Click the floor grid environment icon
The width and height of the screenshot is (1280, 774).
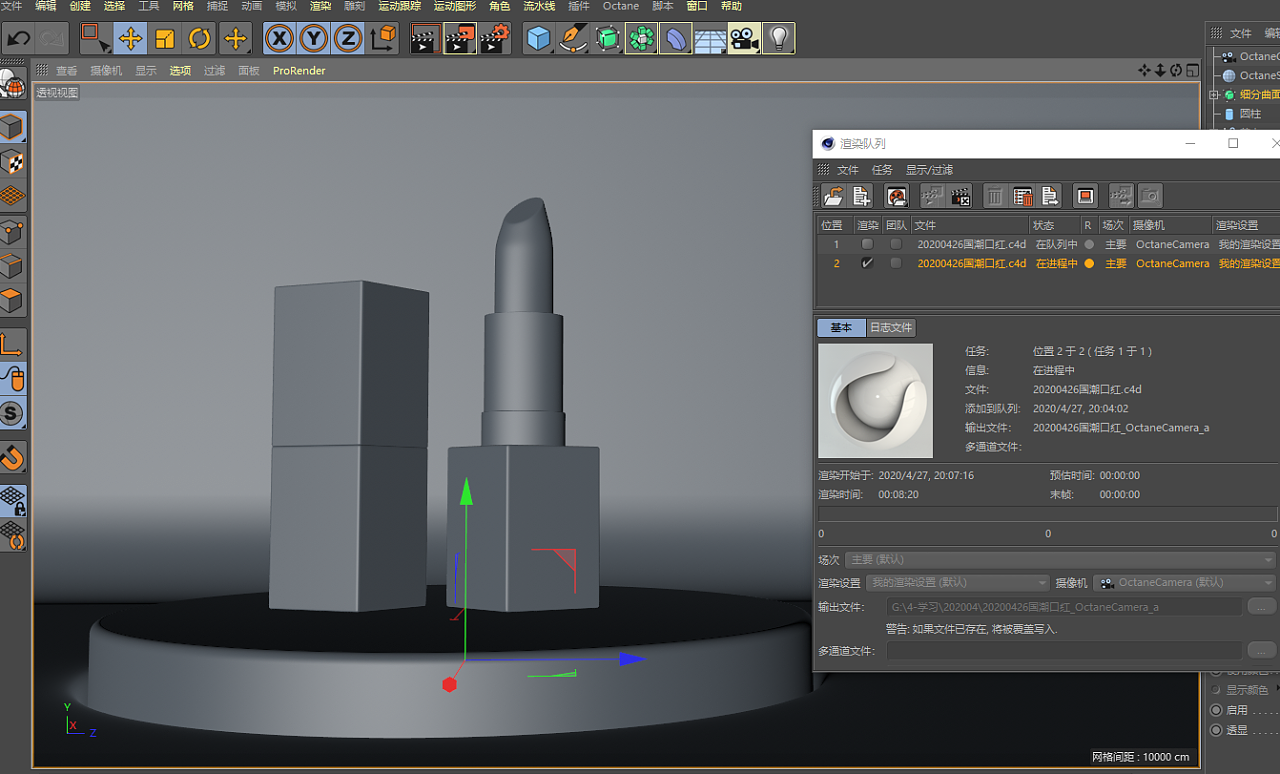[710, 39]
